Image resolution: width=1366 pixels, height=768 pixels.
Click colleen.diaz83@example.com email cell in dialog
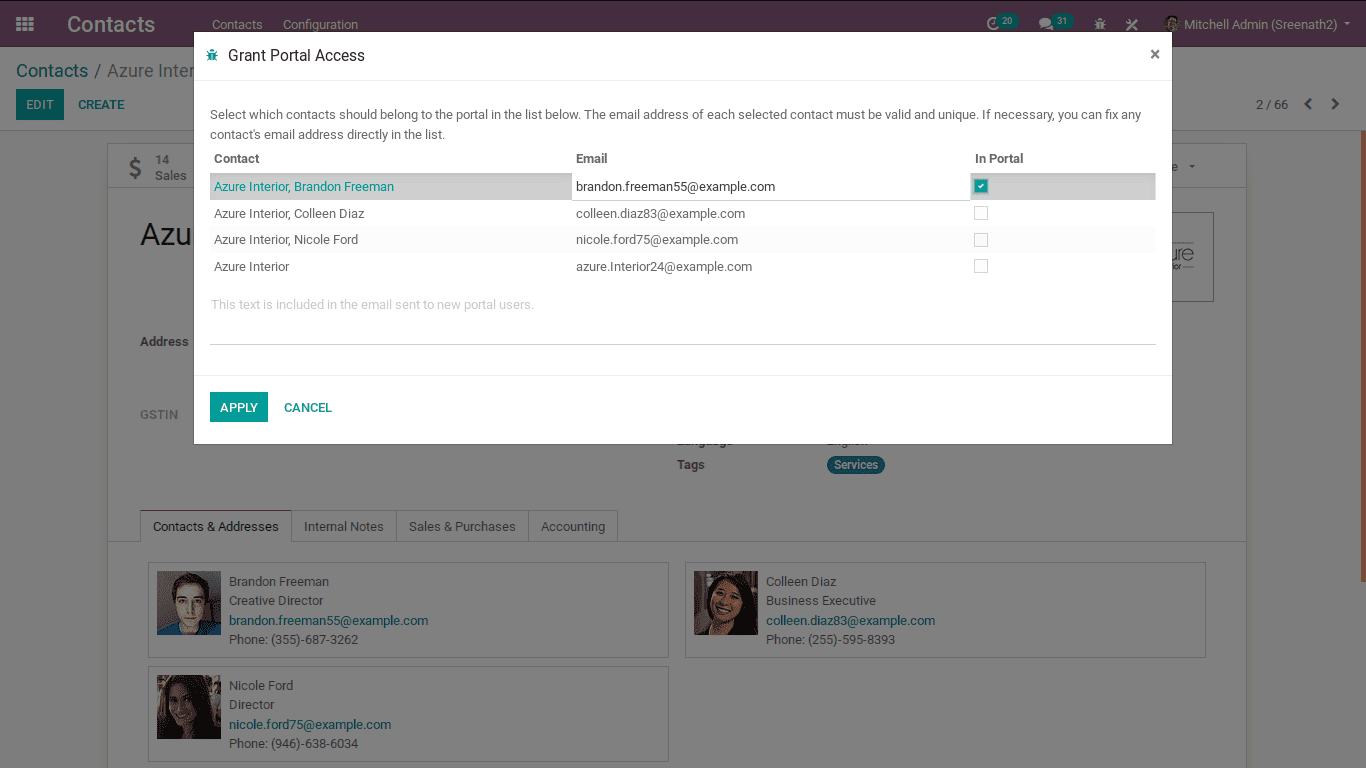pos(771,213)
